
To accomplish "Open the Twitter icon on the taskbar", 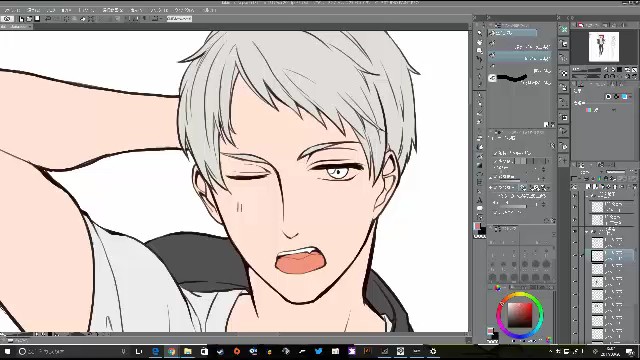I will tap(318, 351).
